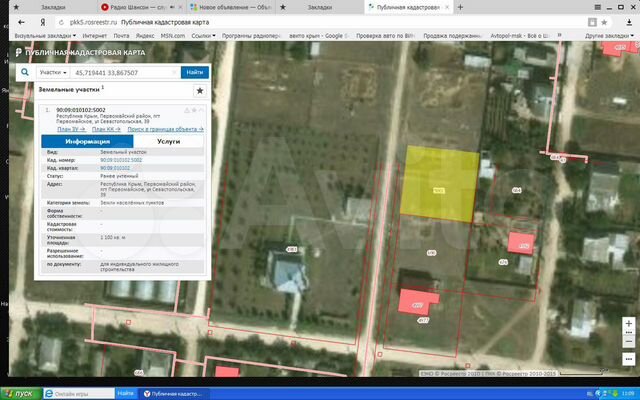Open a new browser tab with plus

pos(460,7)
